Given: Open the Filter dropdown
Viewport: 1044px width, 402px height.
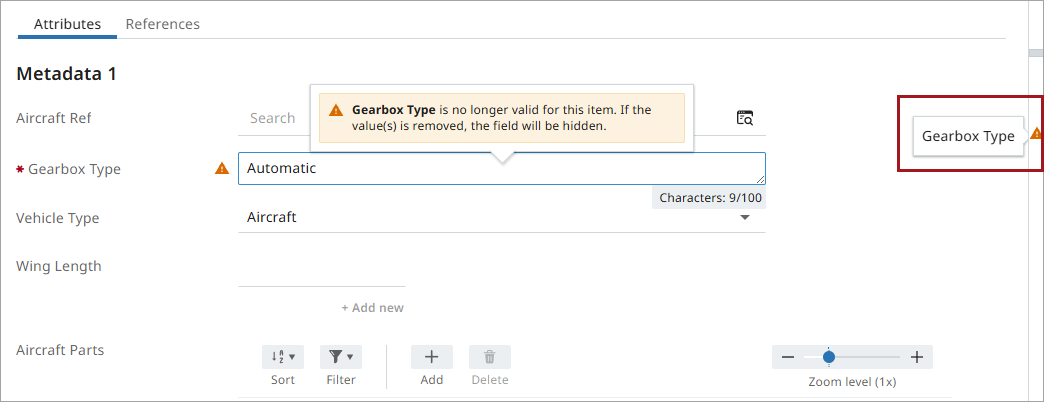Looking at the screenshot, I should tap(341, 357).
